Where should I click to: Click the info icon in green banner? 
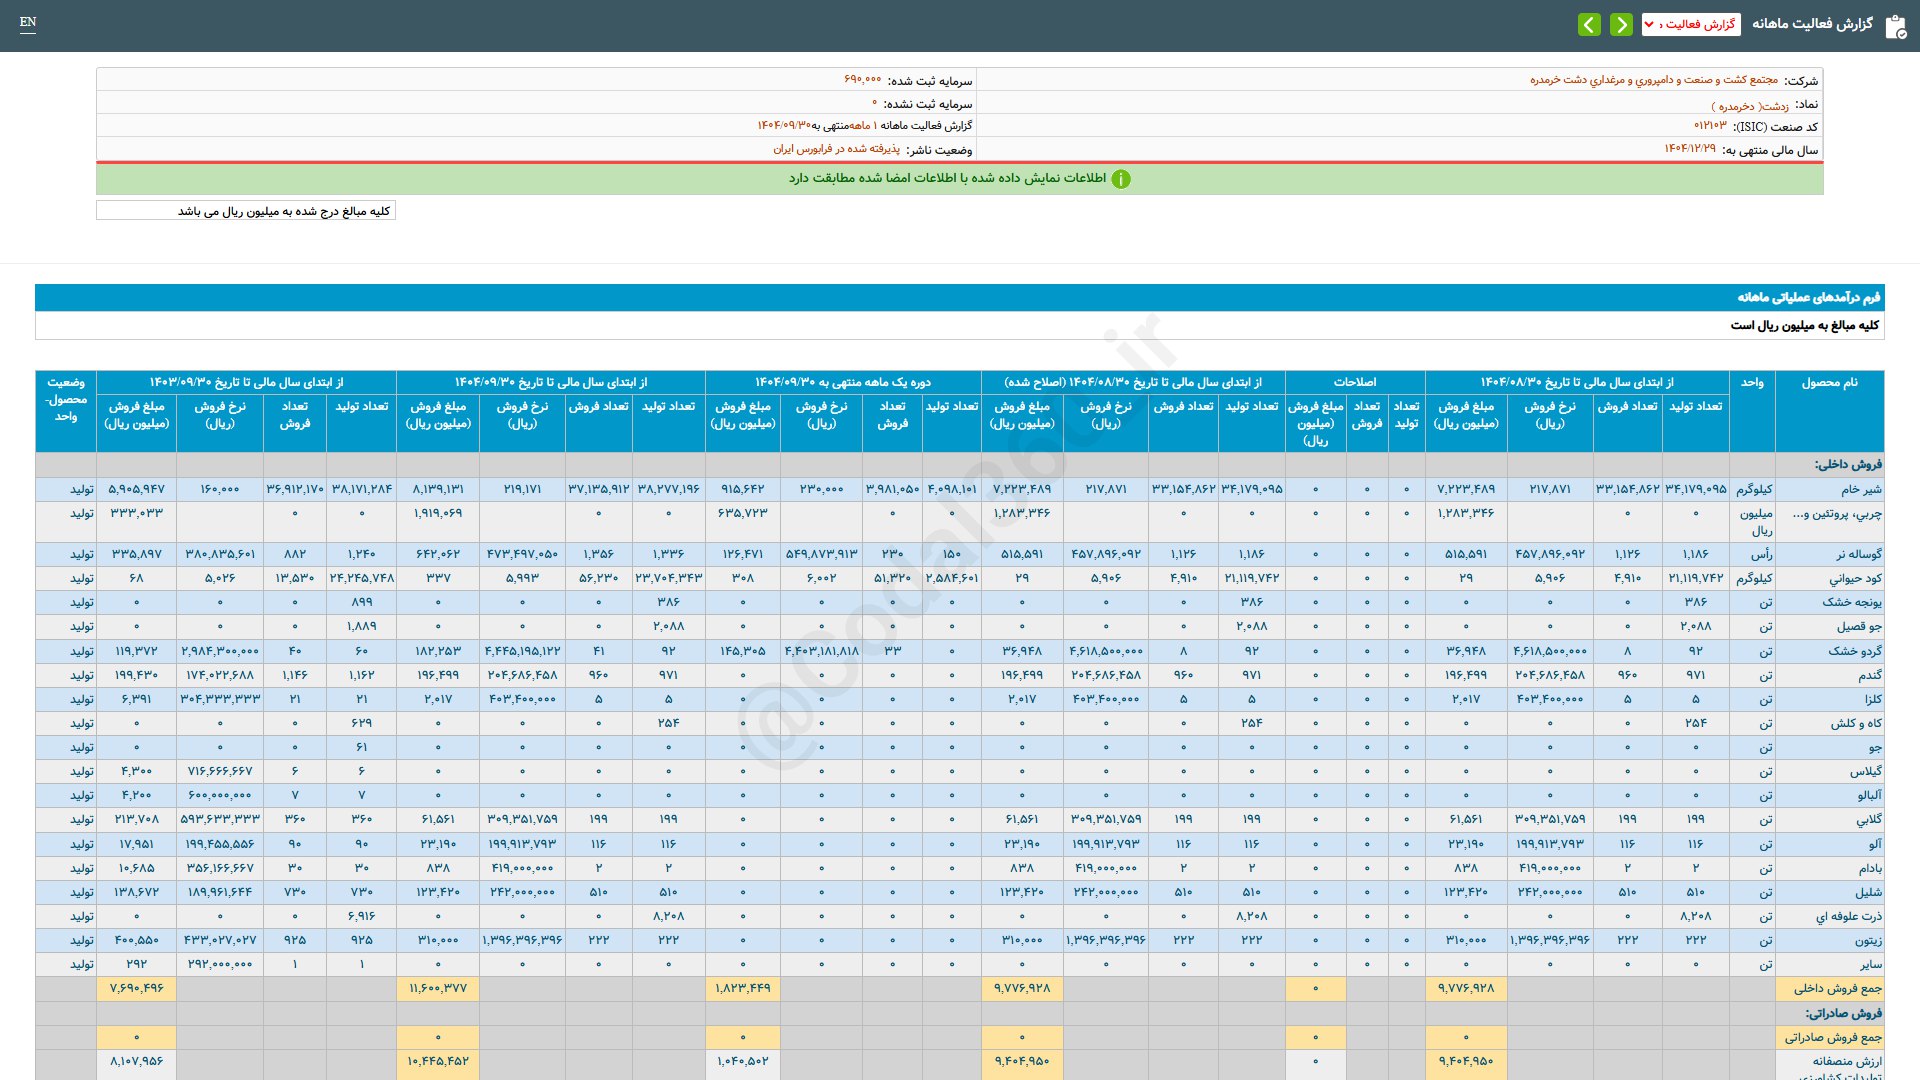click(1121, 179)
